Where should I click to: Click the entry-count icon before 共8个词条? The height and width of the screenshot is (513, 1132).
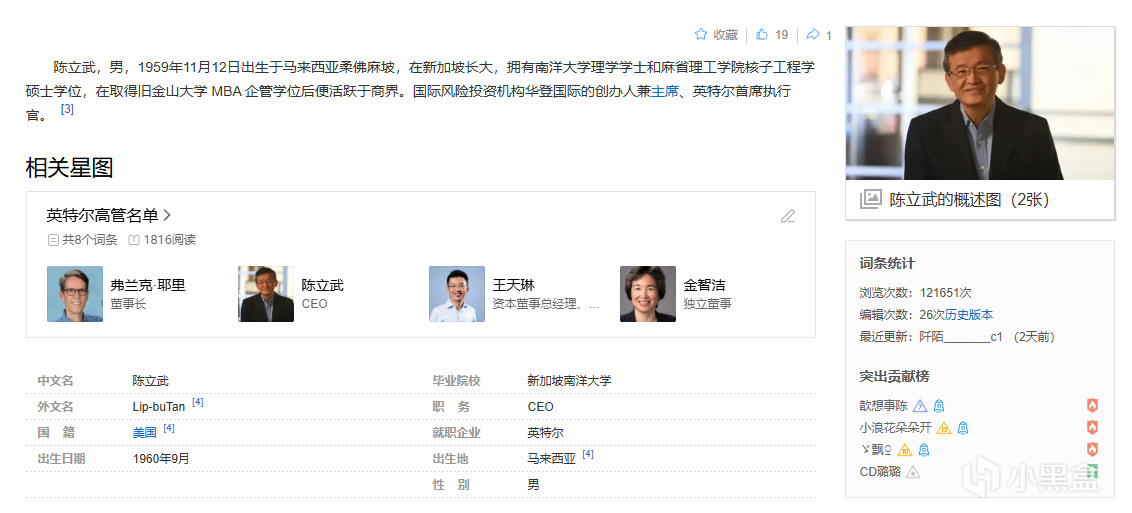click(x=53, y=240)
